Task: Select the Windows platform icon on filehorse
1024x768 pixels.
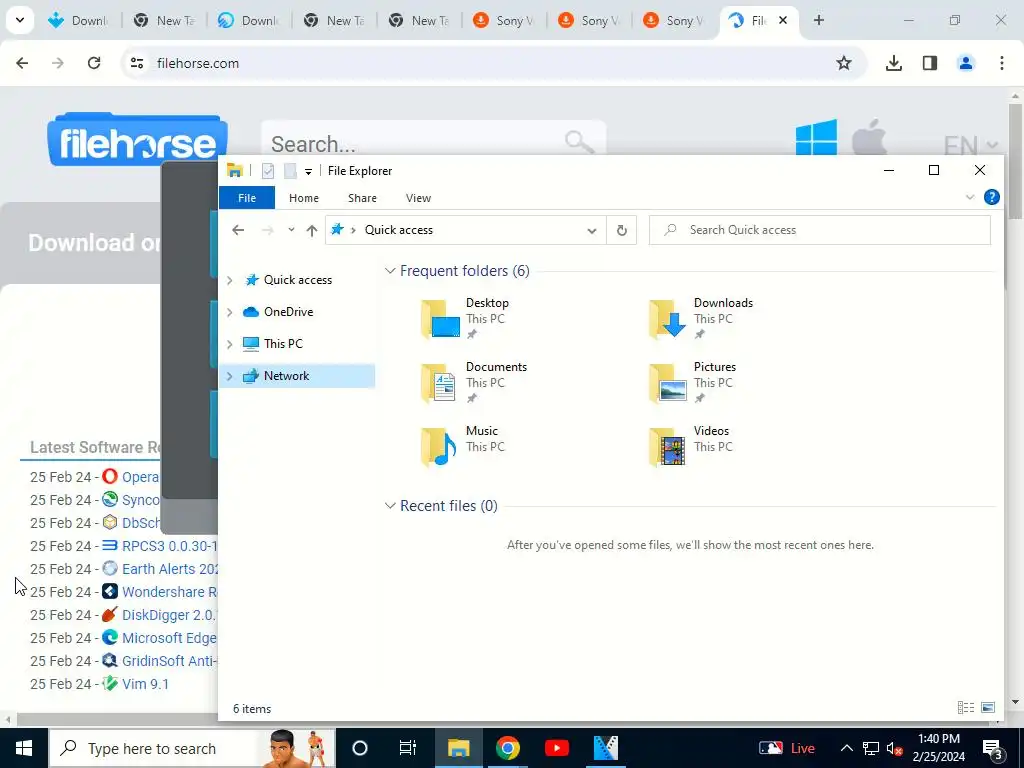Action: point(816,138)
